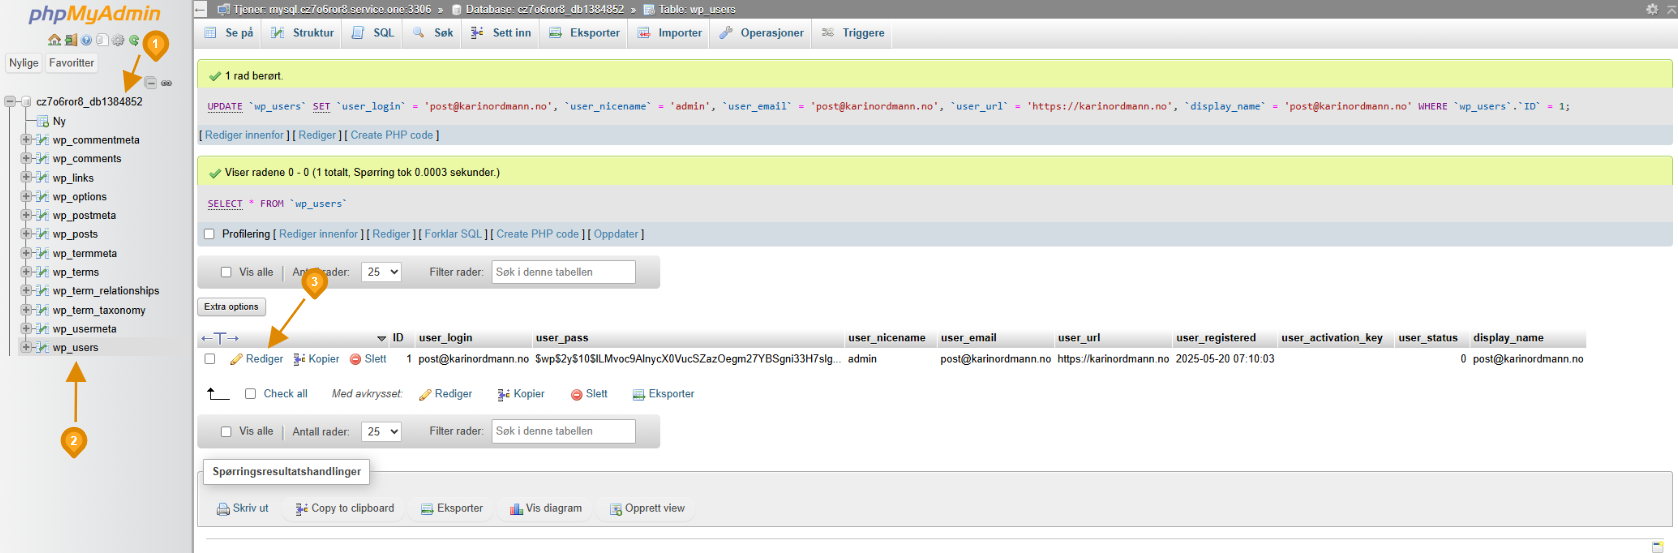This screenshot has width=1678, height=553.
Task: Click the bottom-right console note icon
Action: point(1658,548)
